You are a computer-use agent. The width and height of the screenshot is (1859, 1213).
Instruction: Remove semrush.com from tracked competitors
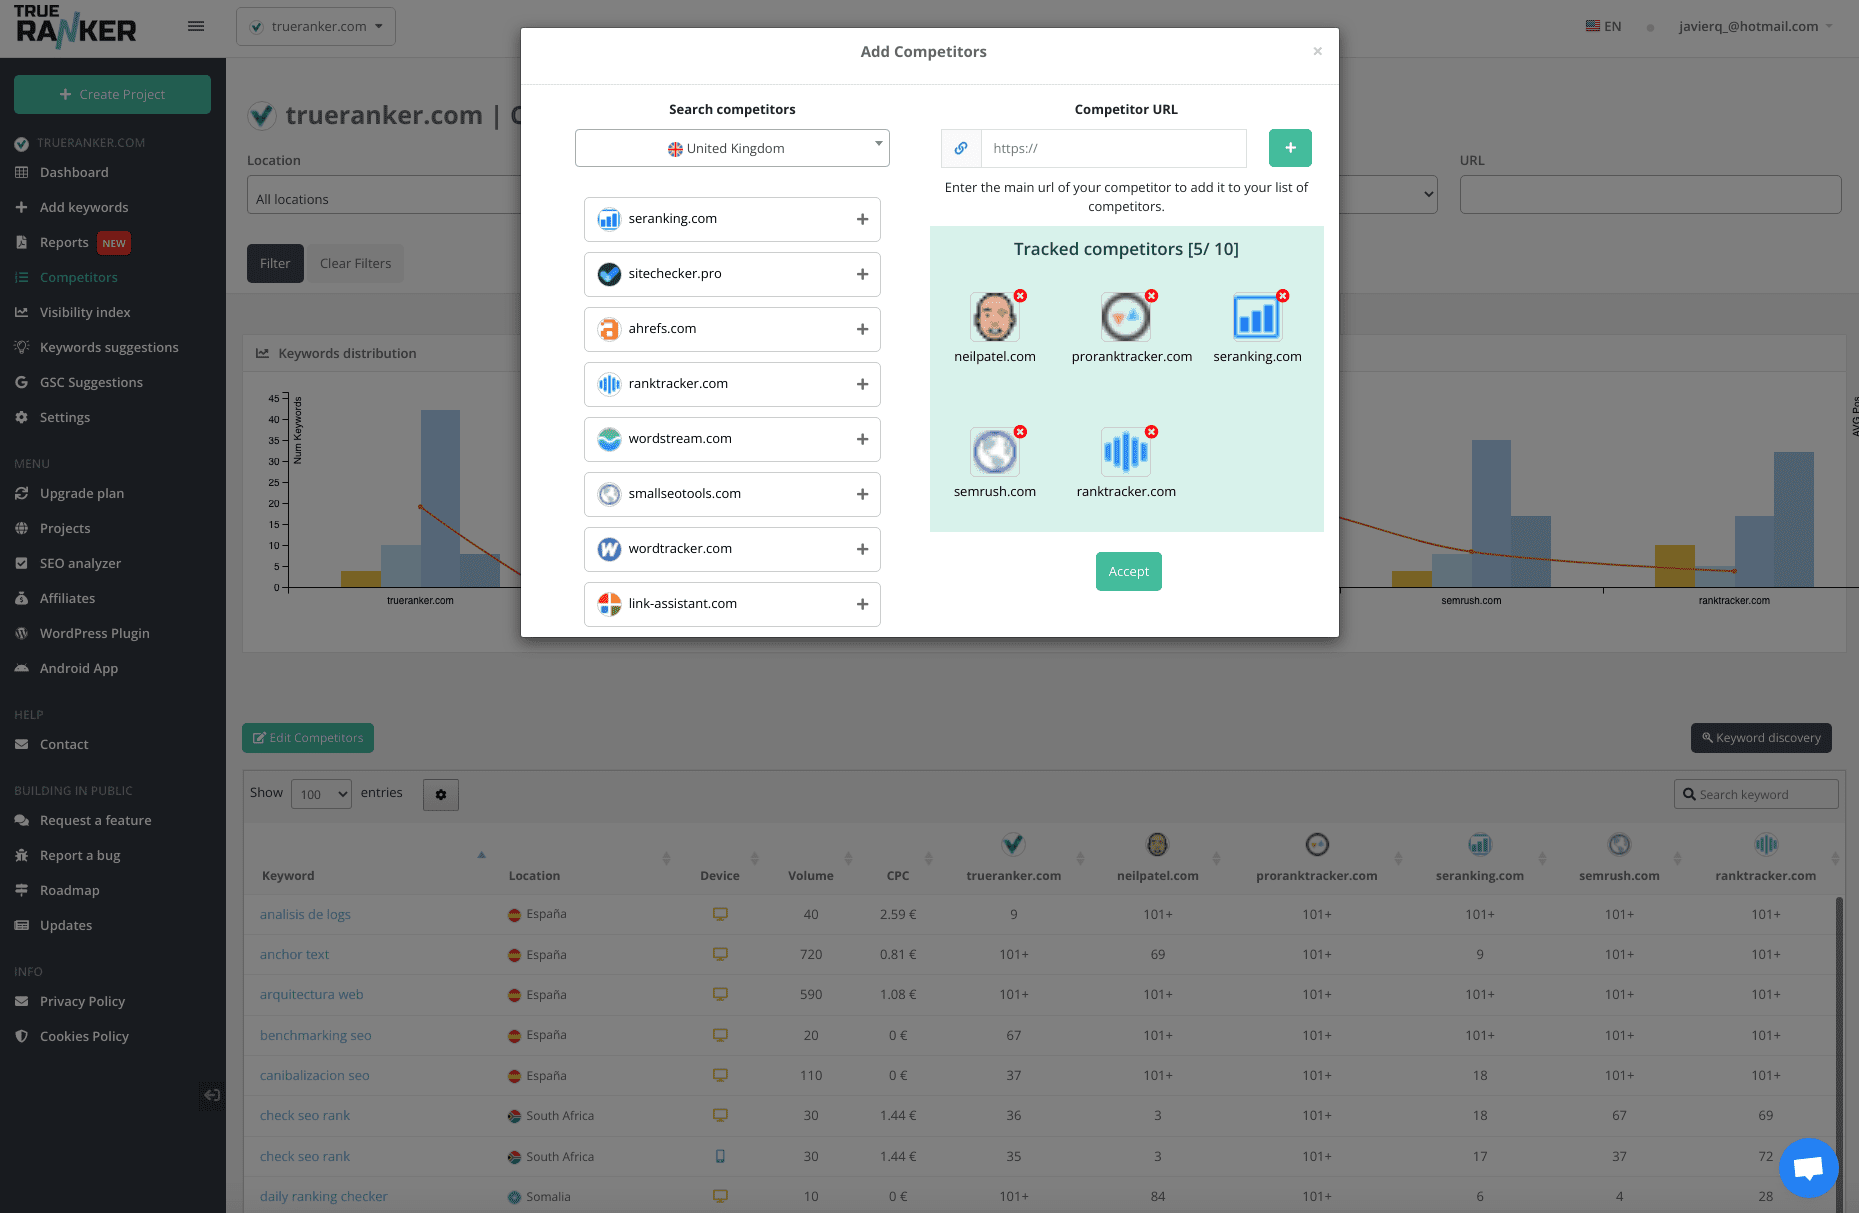(x=1020, y=432)
